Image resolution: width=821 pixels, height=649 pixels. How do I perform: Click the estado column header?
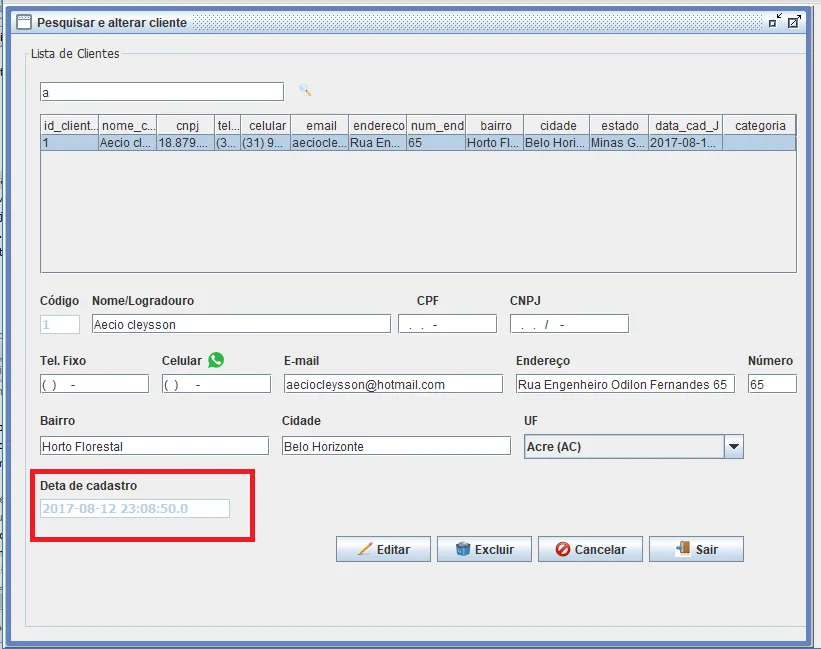coord(619,126)
